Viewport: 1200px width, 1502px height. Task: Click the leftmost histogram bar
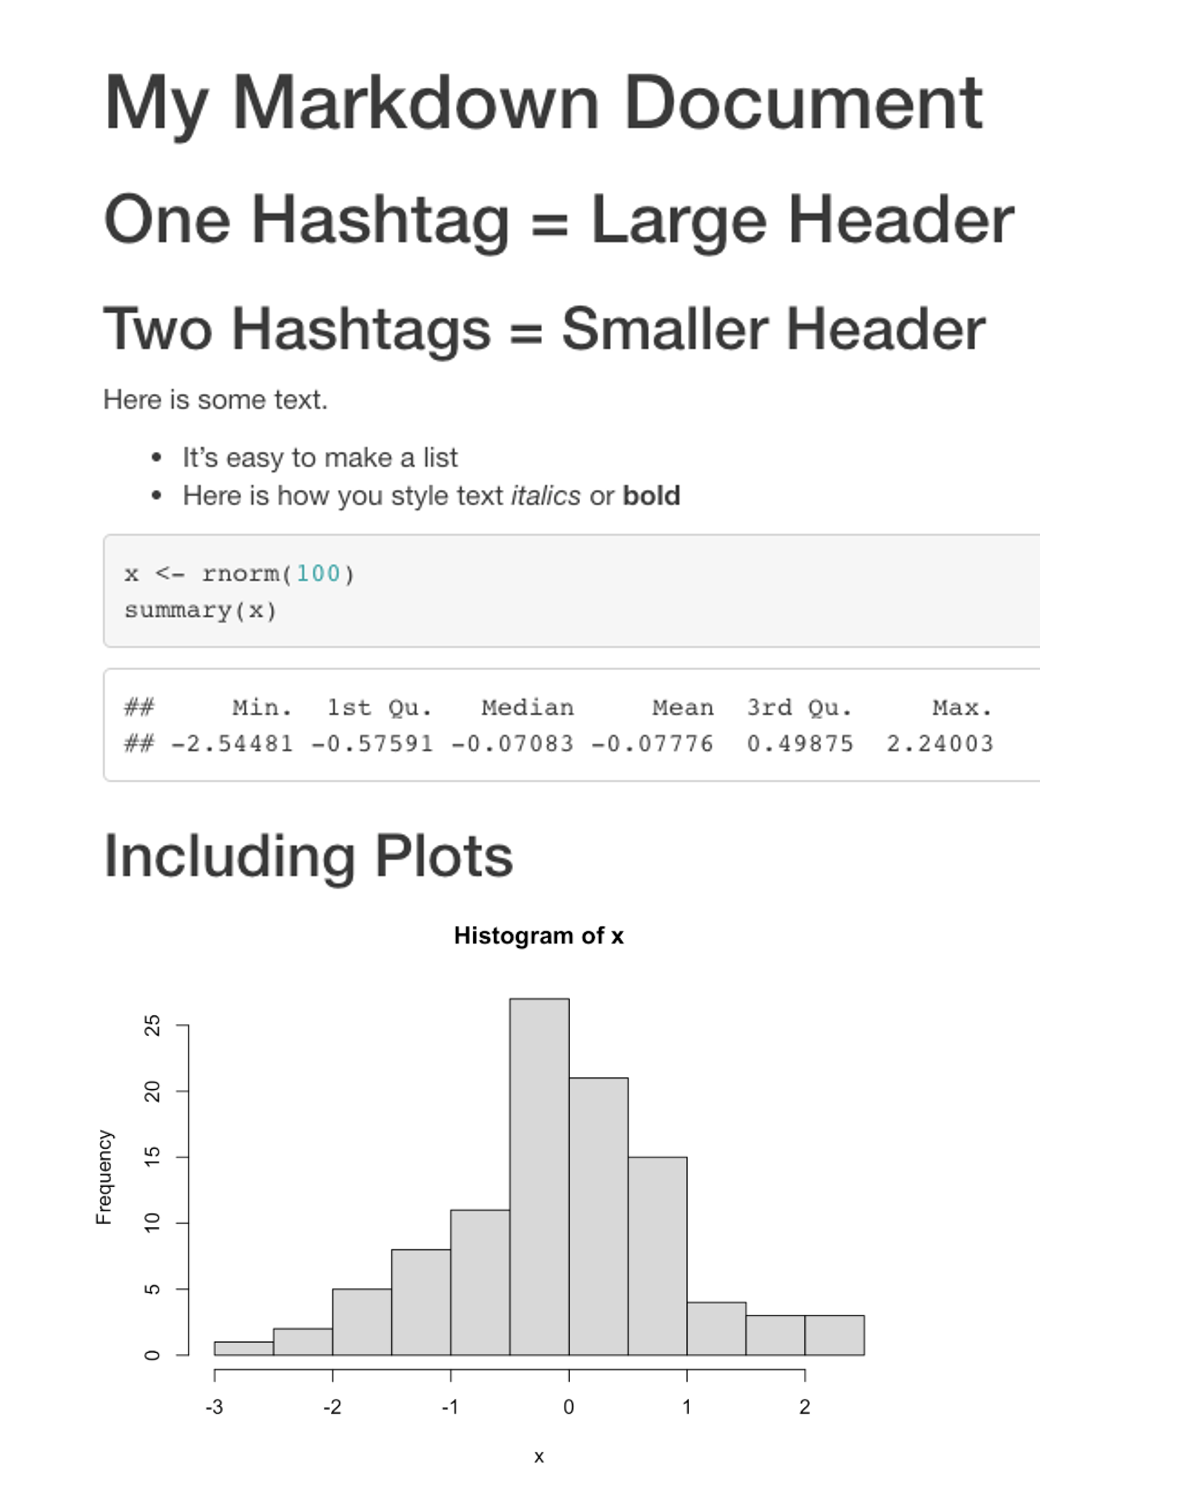[244, 1348]
